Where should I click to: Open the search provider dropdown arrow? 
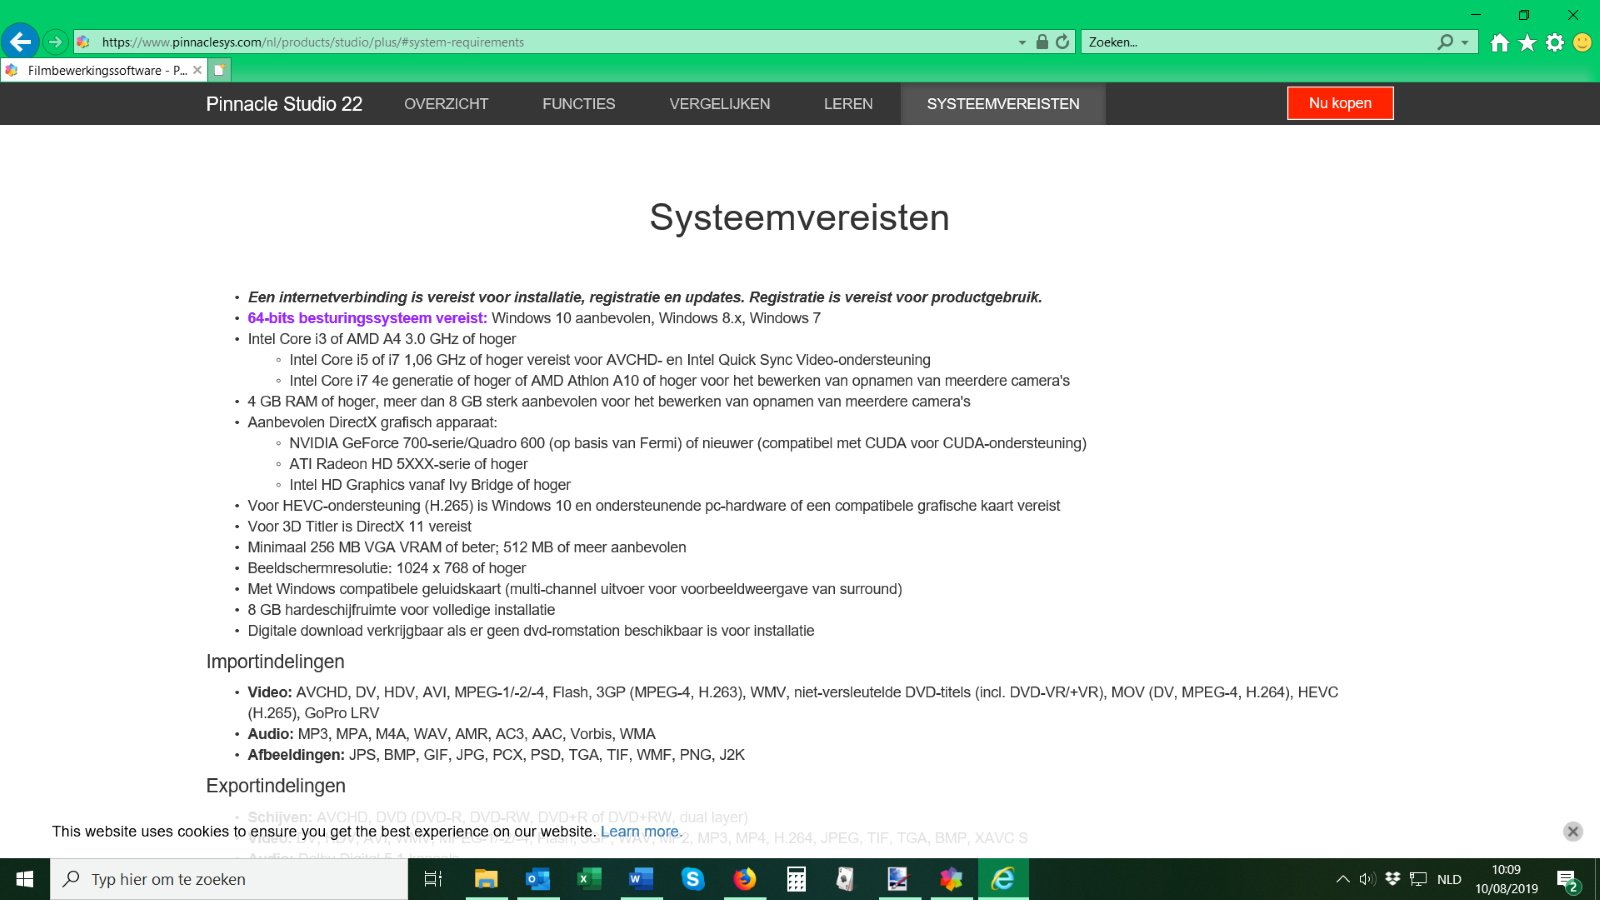coord(1465,42)
